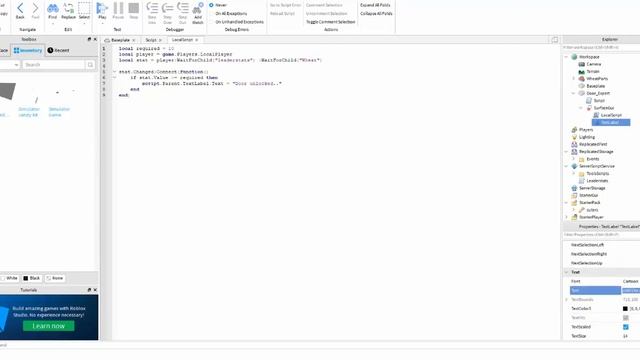Click the Toolbox search magnifier icon

tap(90, 65)
